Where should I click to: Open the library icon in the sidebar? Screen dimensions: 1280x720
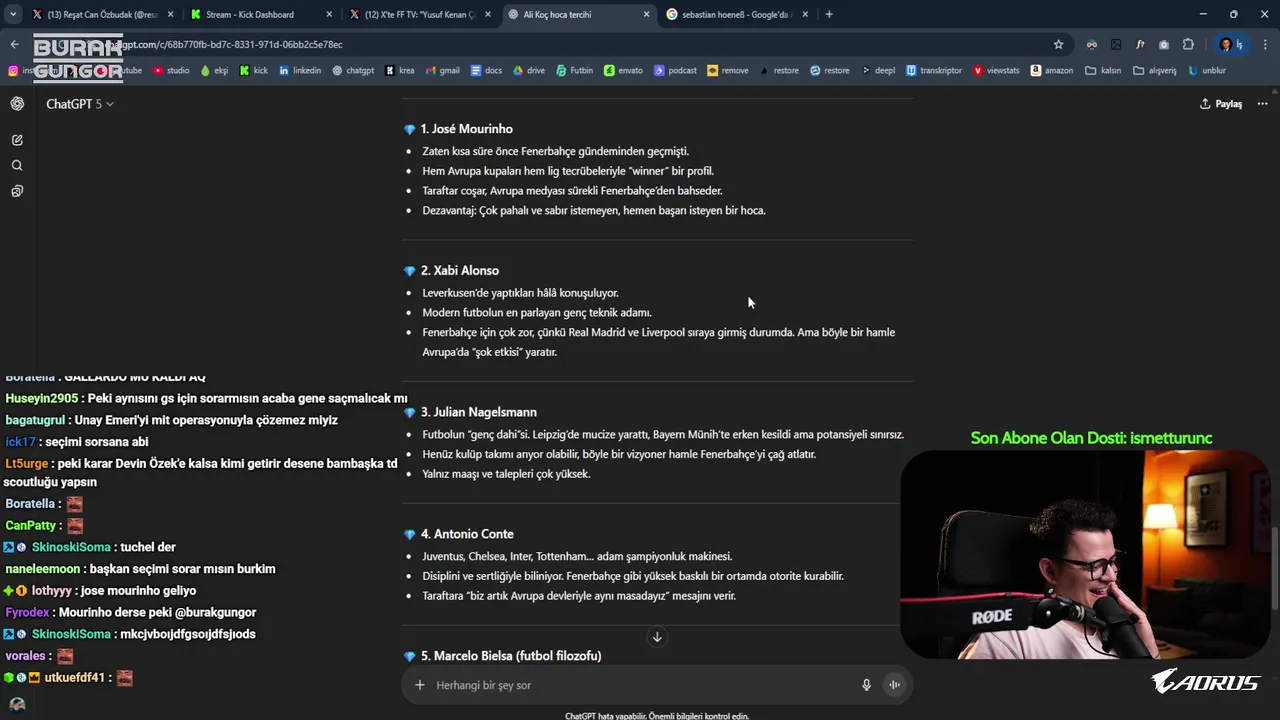pos(17,191)
